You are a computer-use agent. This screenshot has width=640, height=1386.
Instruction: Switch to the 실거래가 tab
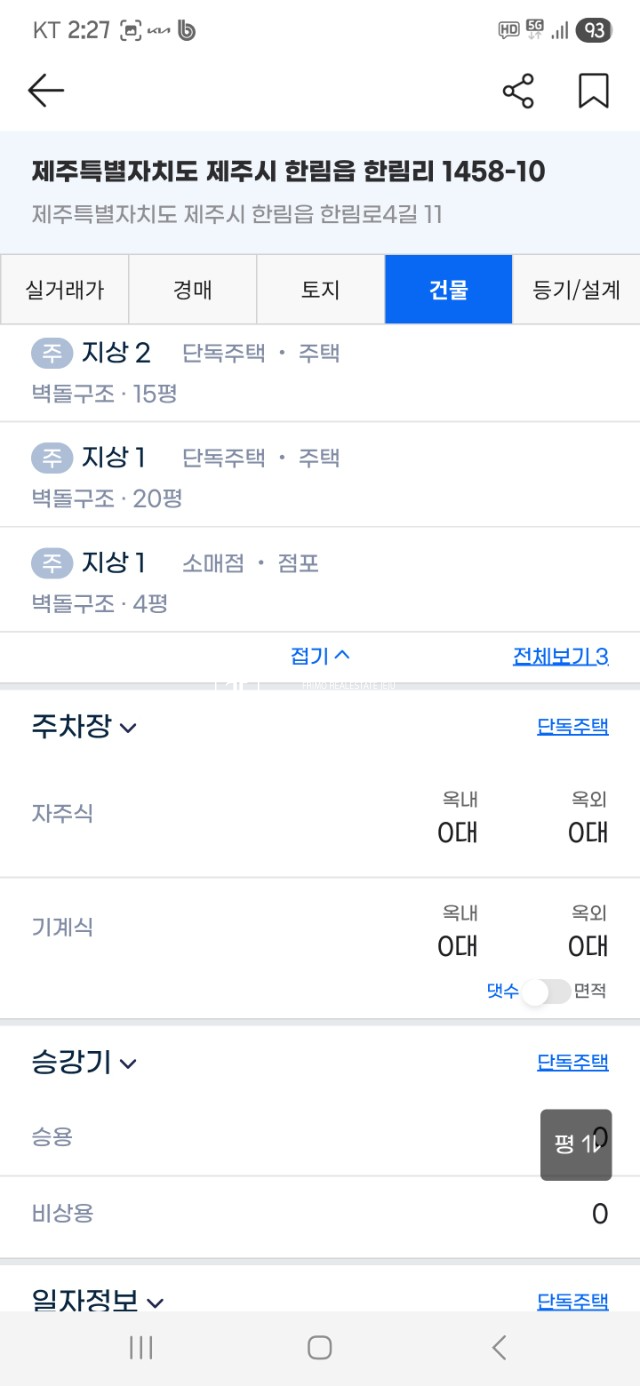[64, 290]
